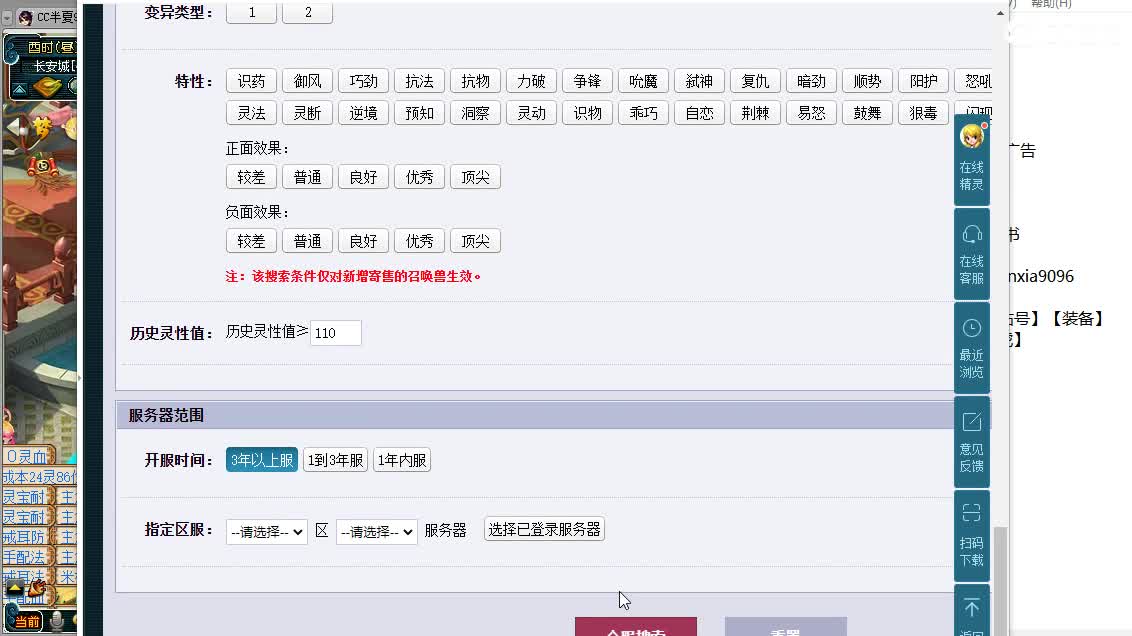Screen dimensions: 1132x636
Task: Click the 当前 channel button in game chat
Action: [x=27, y=621]
